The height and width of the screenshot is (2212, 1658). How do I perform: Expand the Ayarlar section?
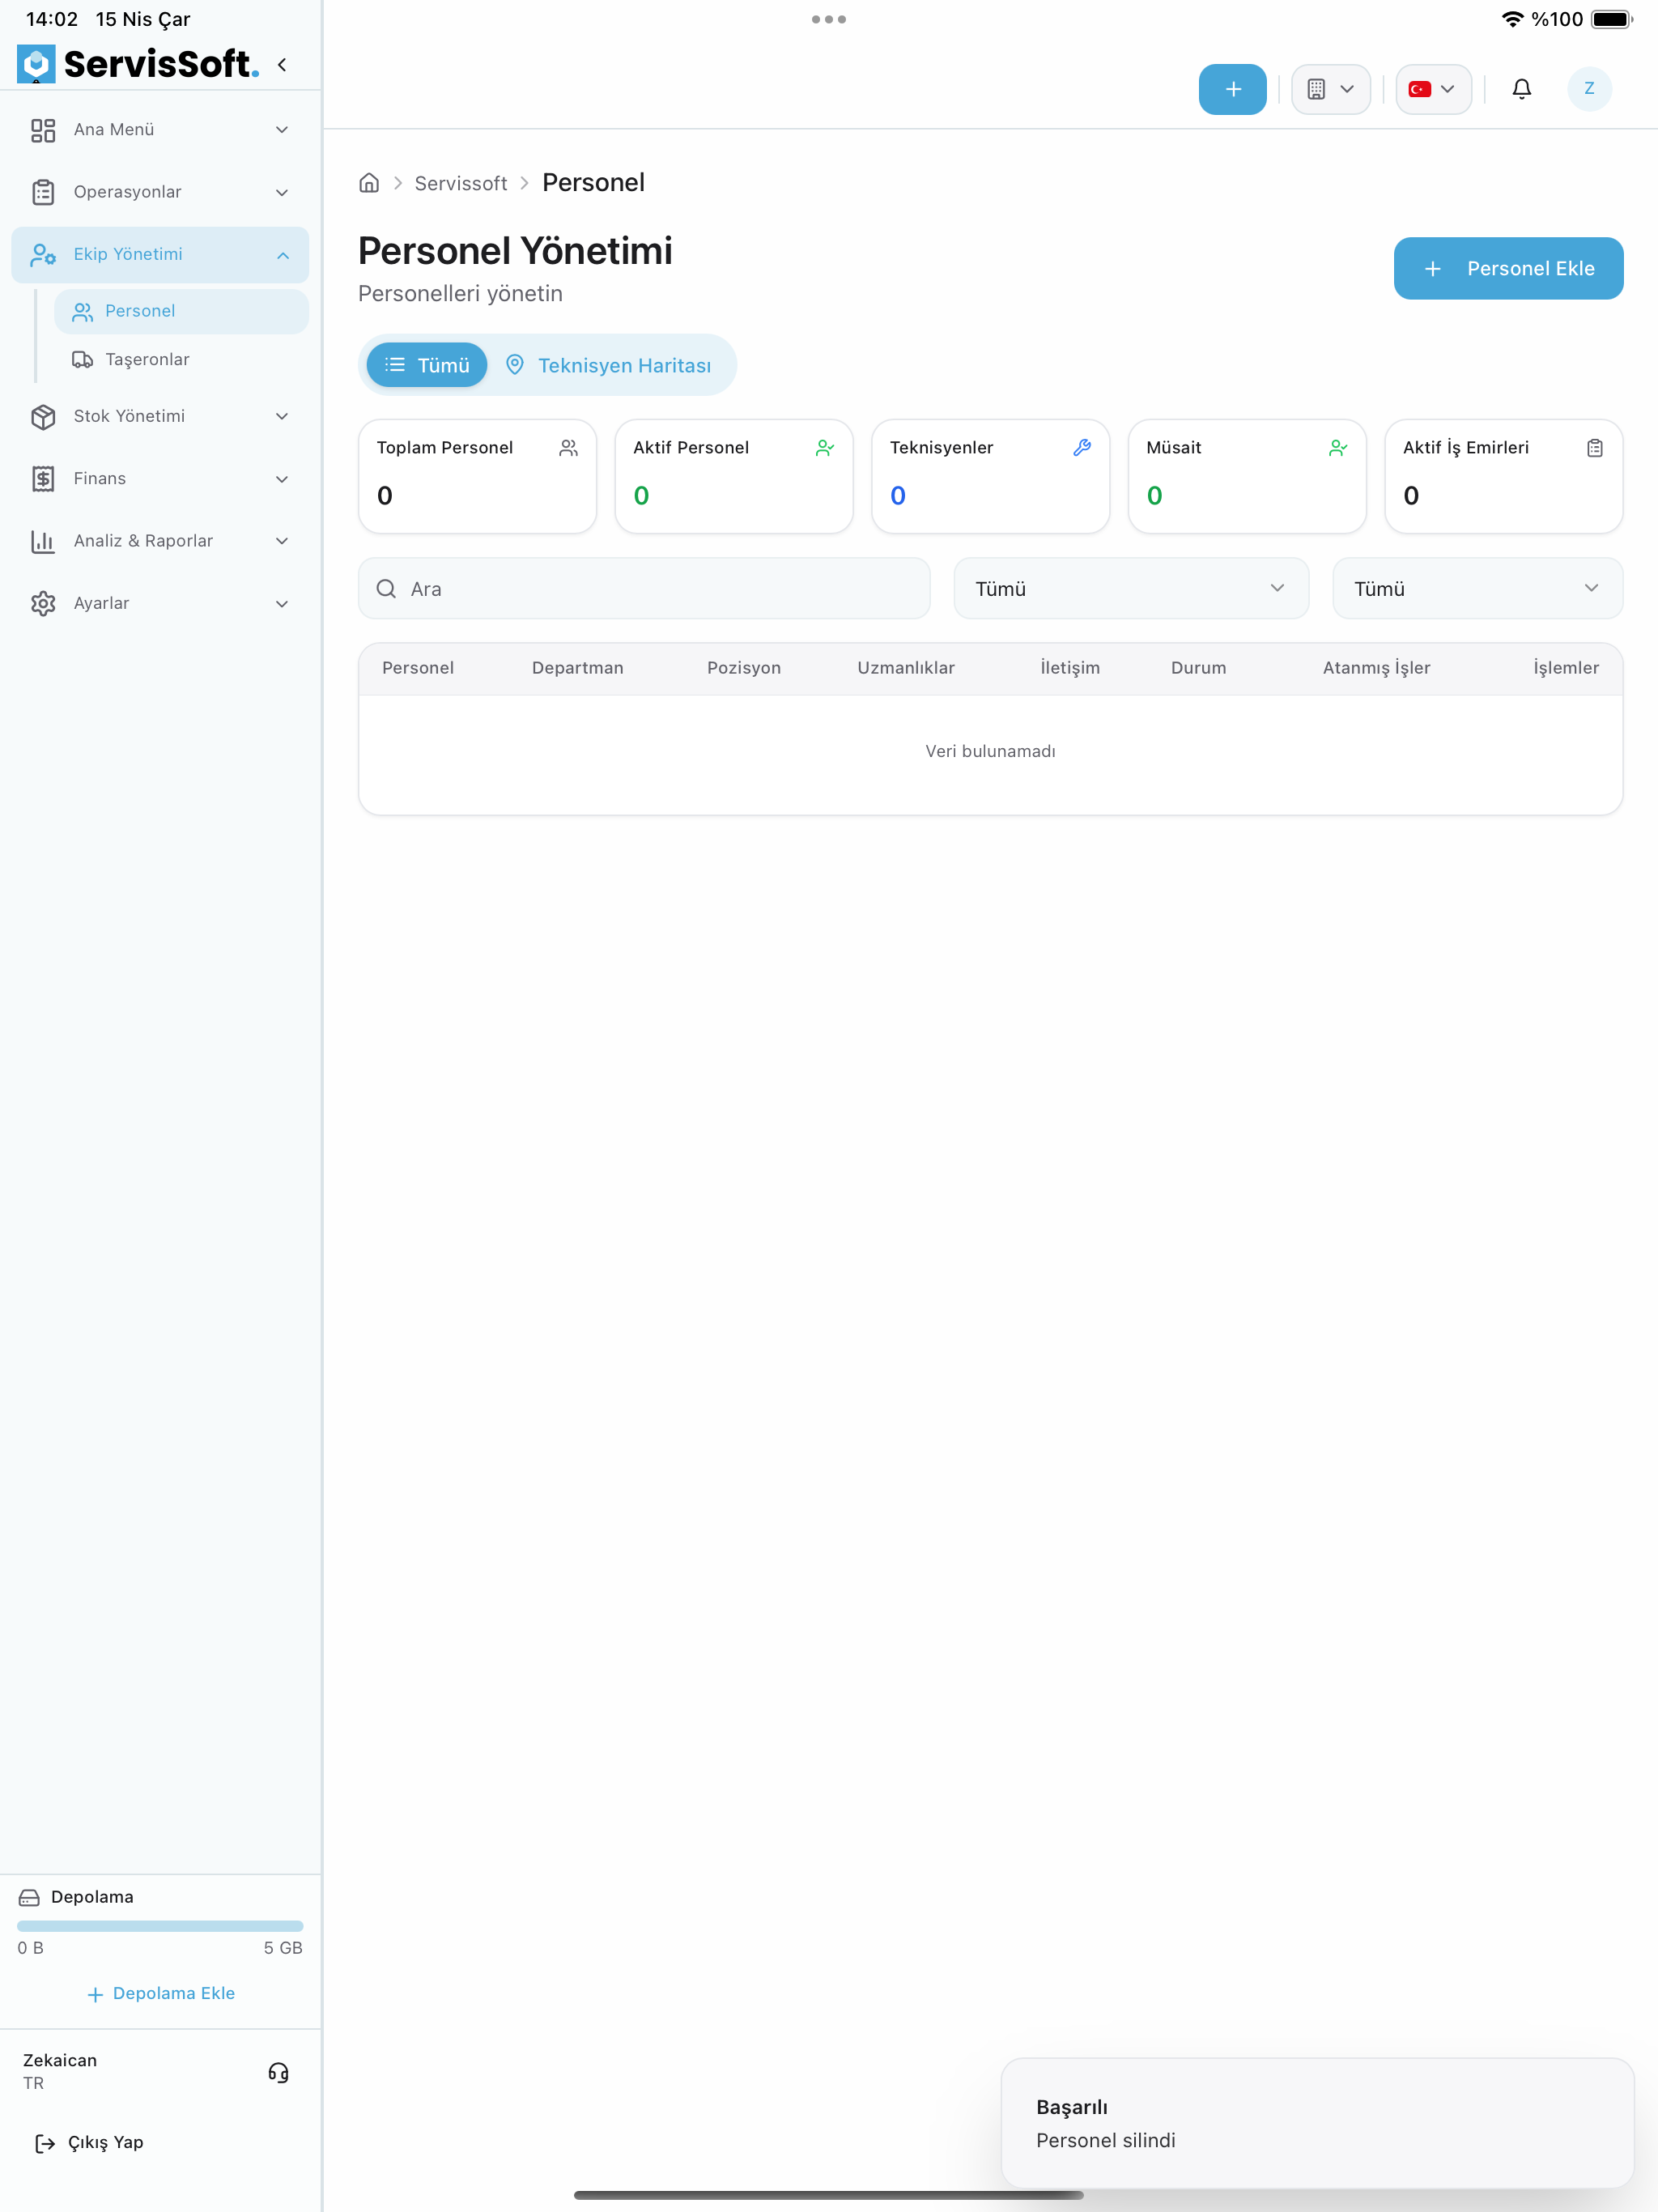tap(160, 603)
